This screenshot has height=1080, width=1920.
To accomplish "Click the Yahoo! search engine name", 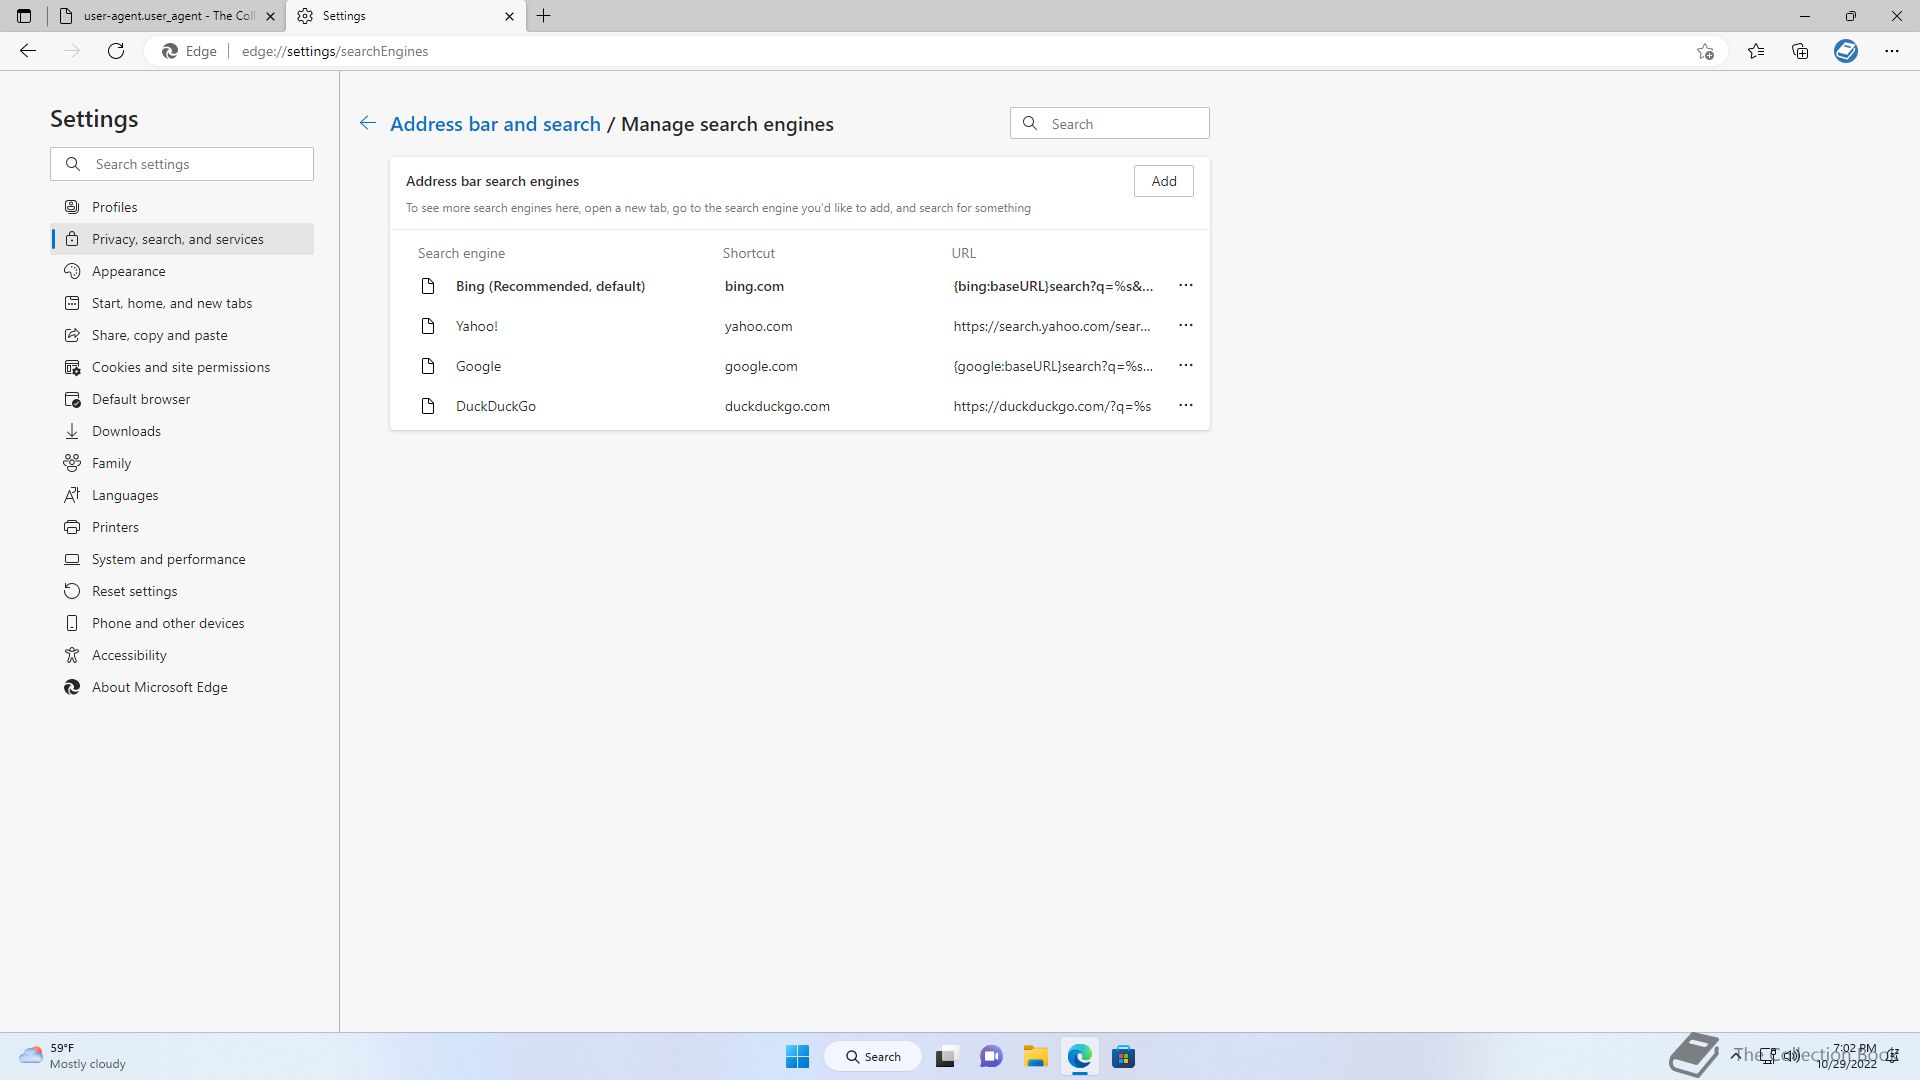I will pos(476,326).
